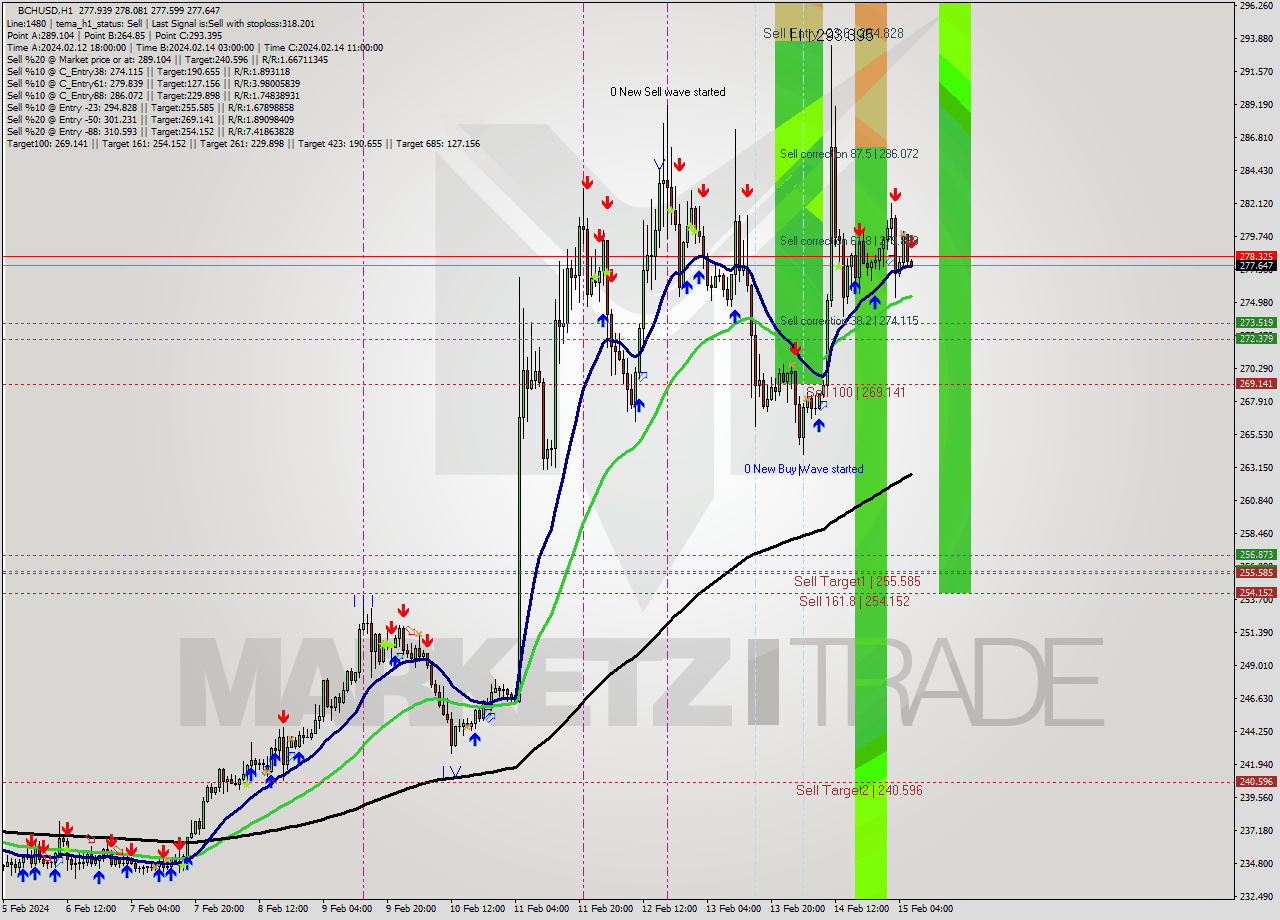Click the '6 Feb 12:00' time axis label
The image size is (1280, 920).
click(x=90, y=909)
